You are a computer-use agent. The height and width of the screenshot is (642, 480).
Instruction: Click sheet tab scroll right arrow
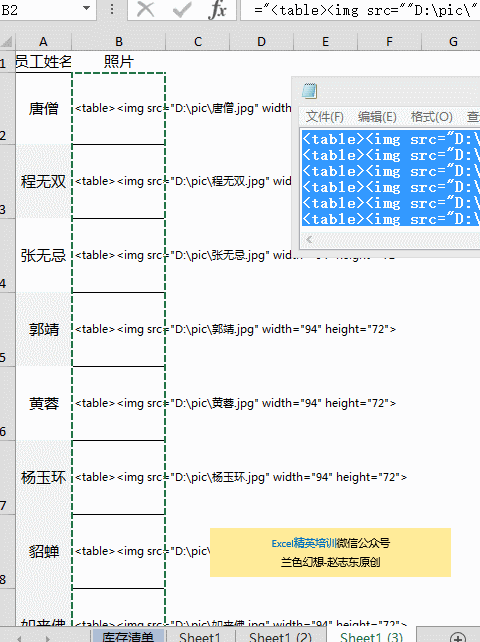coord(48,638)
